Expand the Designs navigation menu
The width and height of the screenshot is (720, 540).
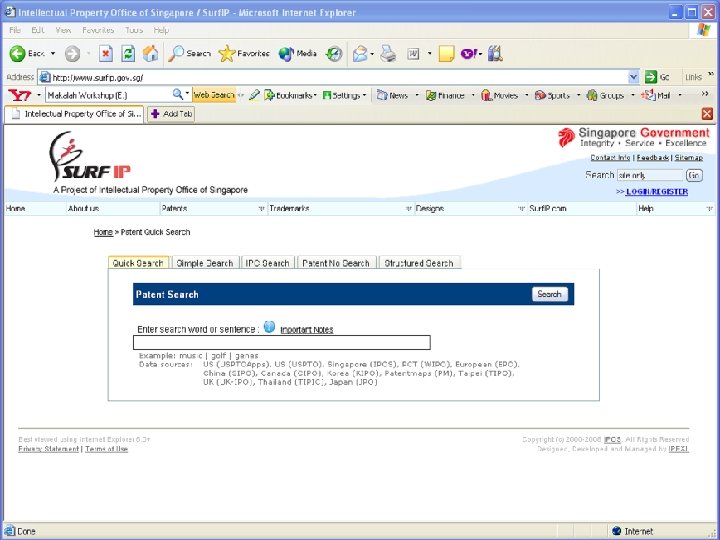pyautogui.click(x=521, y=208)
